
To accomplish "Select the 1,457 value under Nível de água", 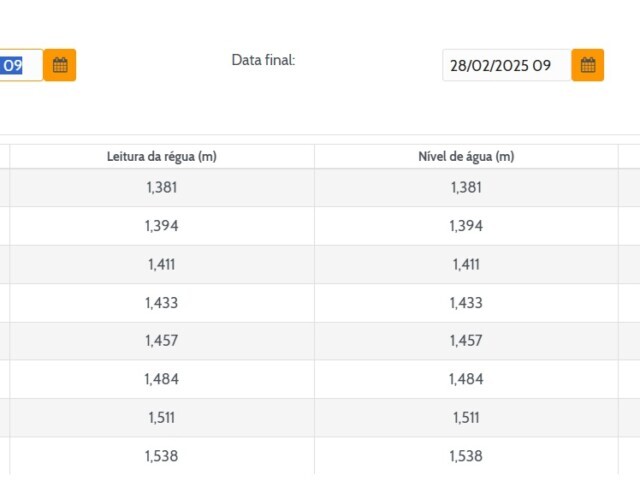I will click(x=466, y=341).
